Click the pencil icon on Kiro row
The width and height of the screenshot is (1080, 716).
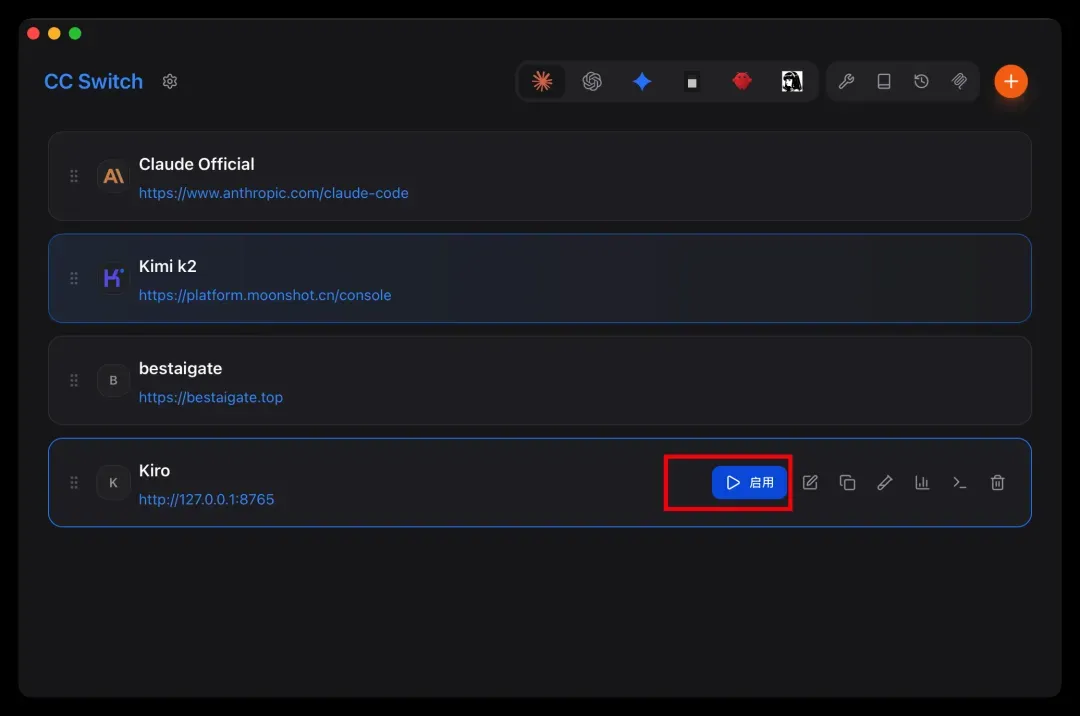point(885,483)
